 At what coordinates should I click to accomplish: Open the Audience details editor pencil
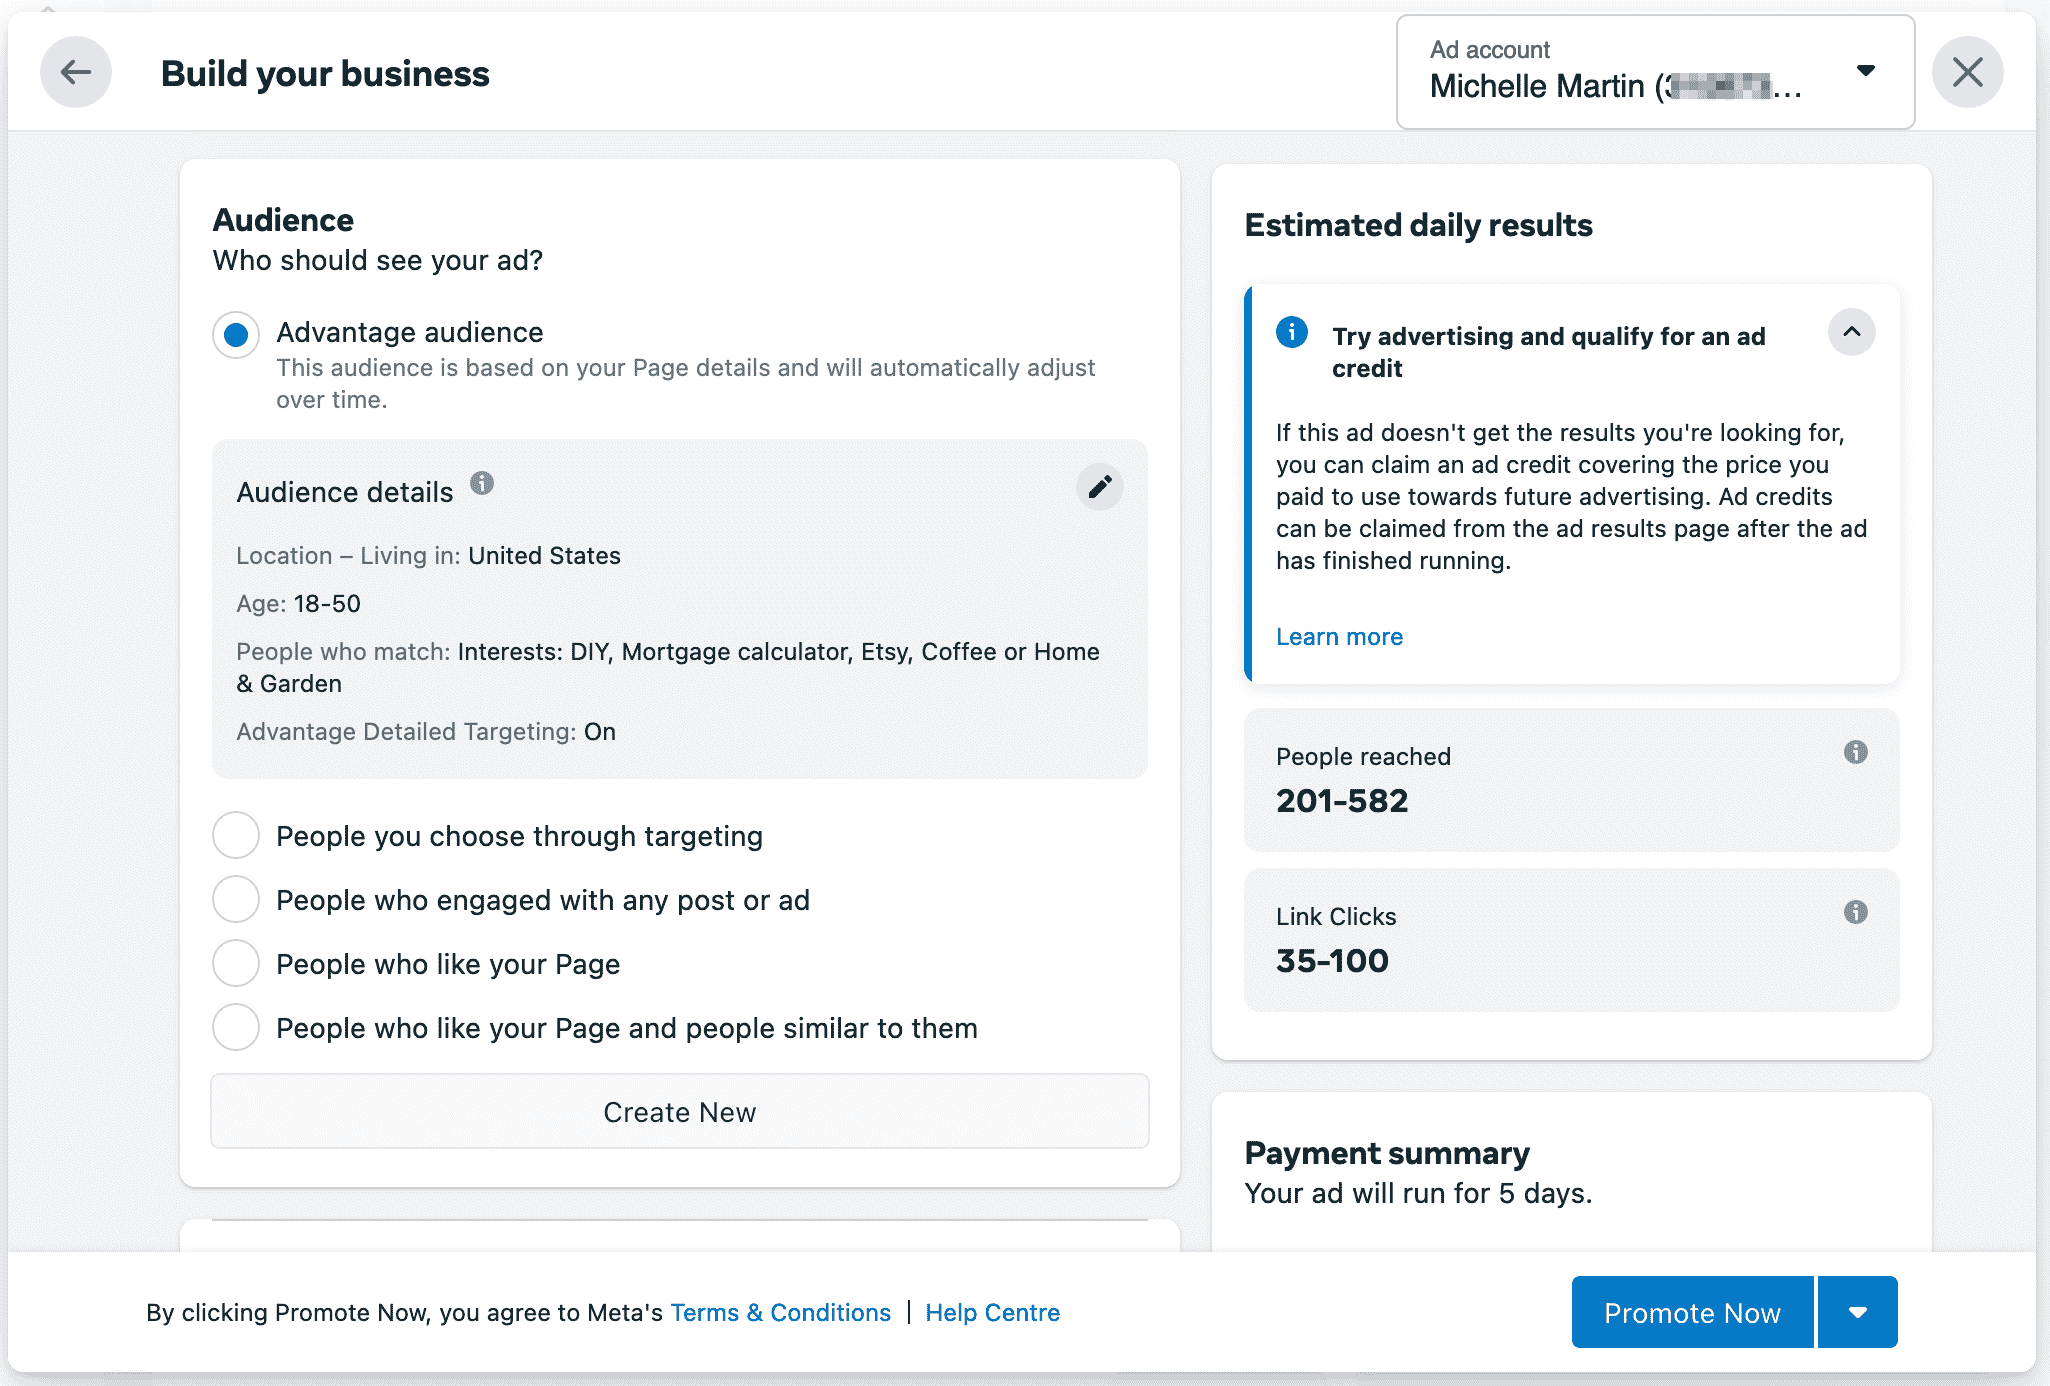tap(1100, 487)
